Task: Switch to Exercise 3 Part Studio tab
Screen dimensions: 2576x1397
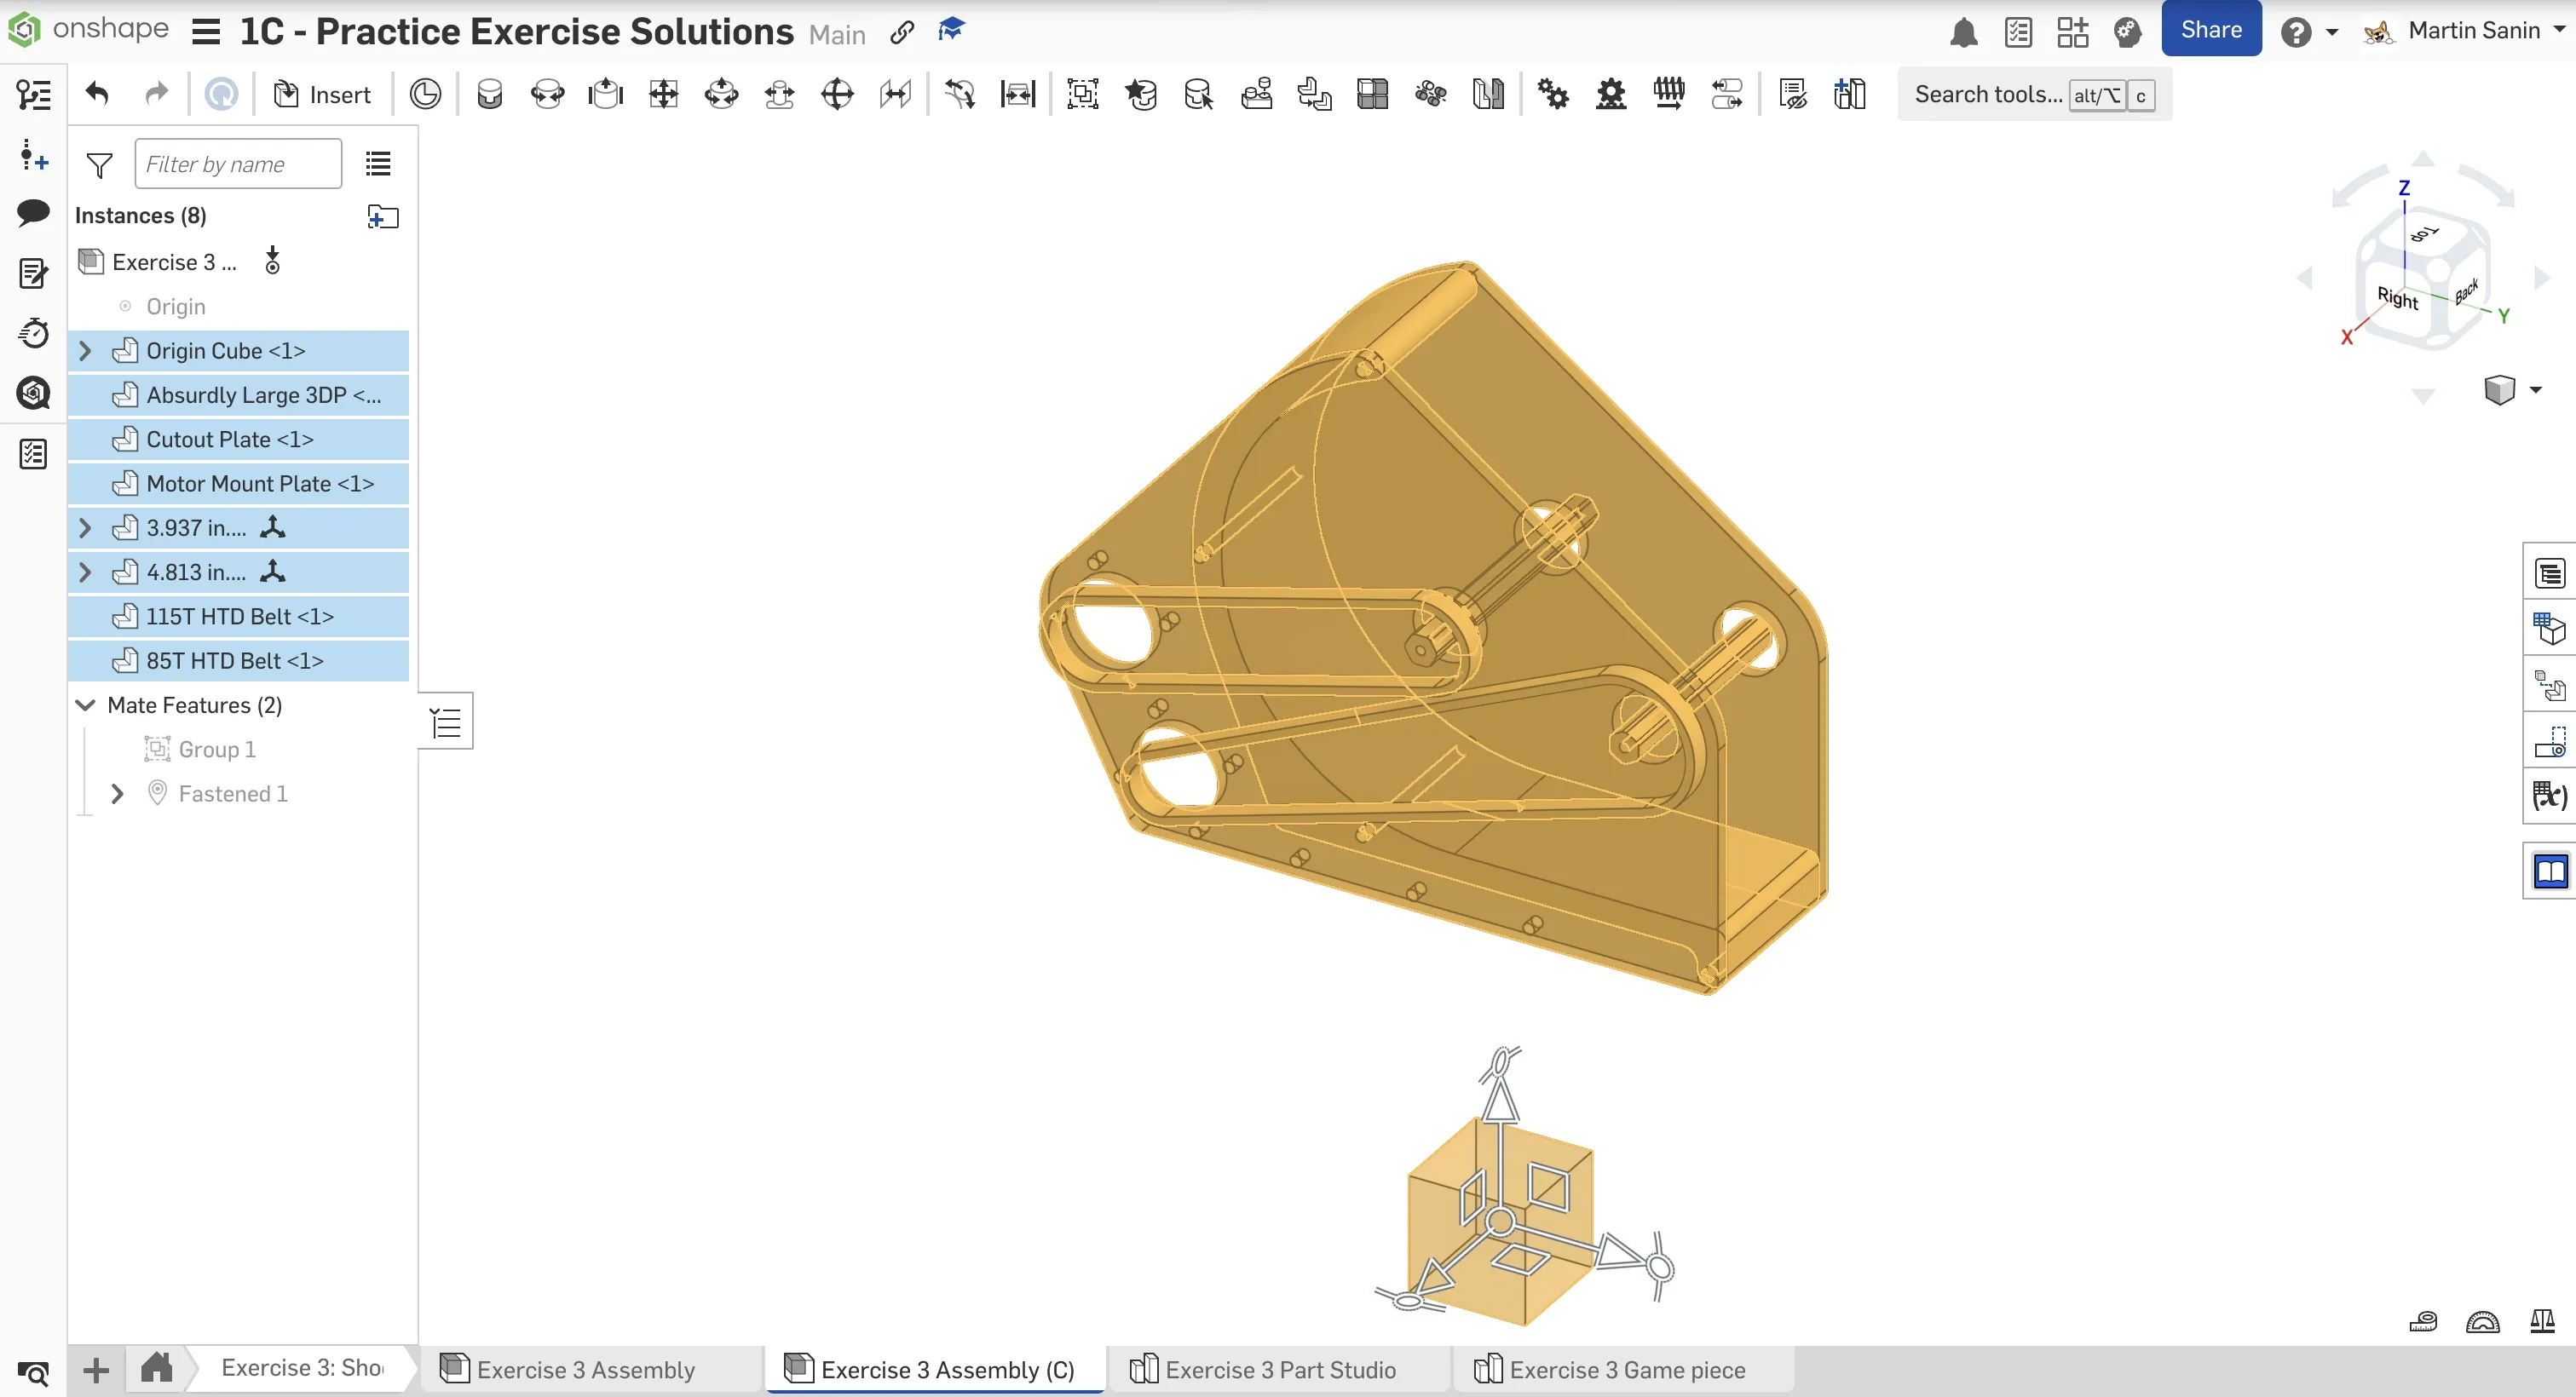Action: coord(1279,1369)
